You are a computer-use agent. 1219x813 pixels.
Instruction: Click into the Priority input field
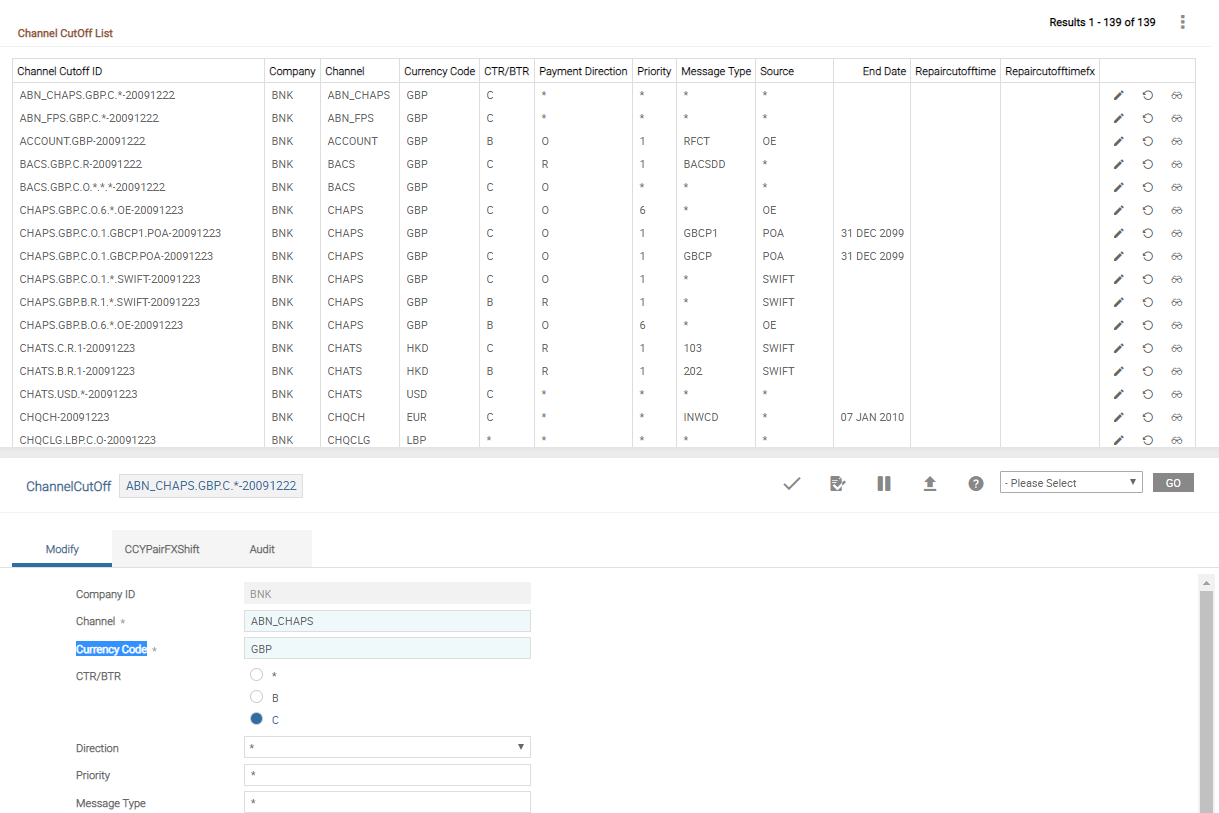[387, 775]
